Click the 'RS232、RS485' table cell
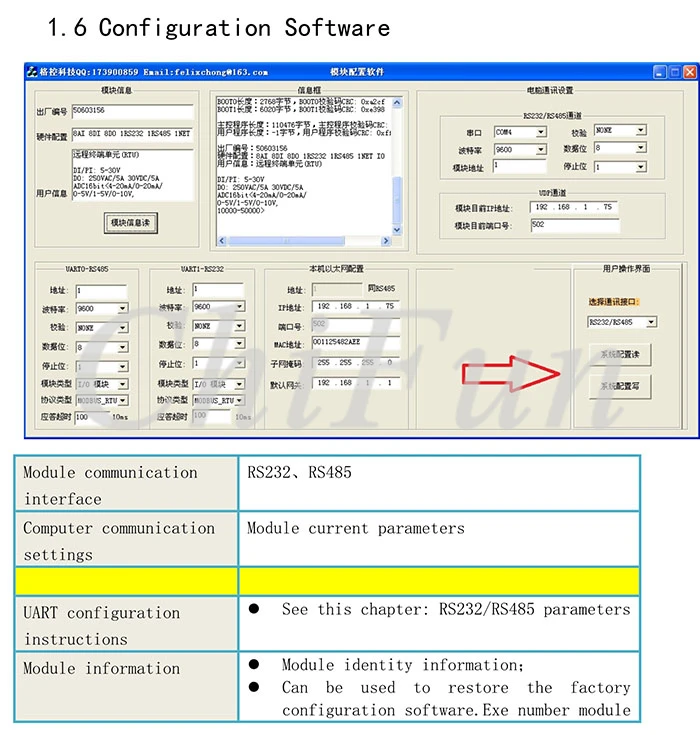 440,484
